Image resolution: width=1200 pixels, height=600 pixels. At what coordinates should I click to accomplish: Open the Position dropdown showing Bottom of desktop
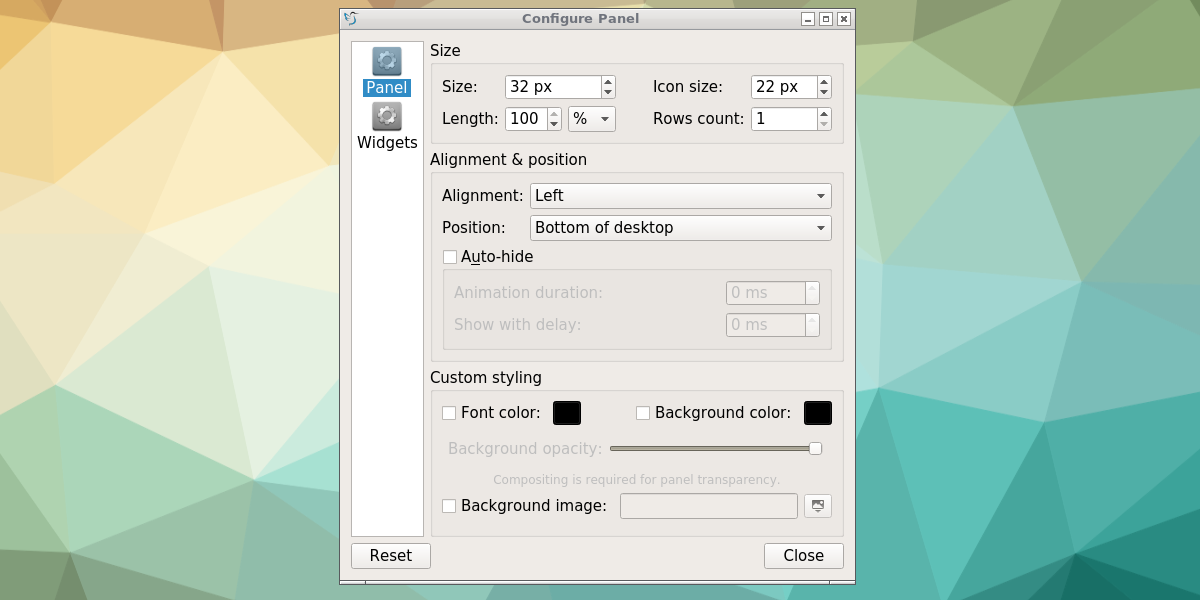coord(681,228)
